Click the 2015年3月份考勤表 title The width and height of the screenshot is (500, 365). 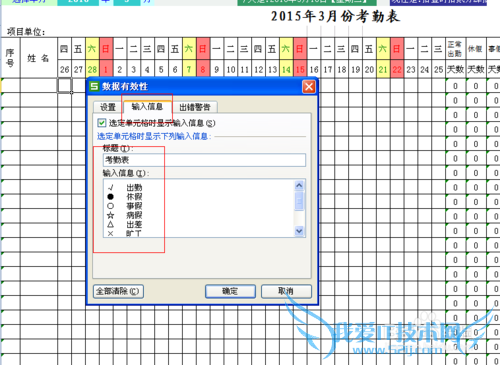tap(335, 16)
